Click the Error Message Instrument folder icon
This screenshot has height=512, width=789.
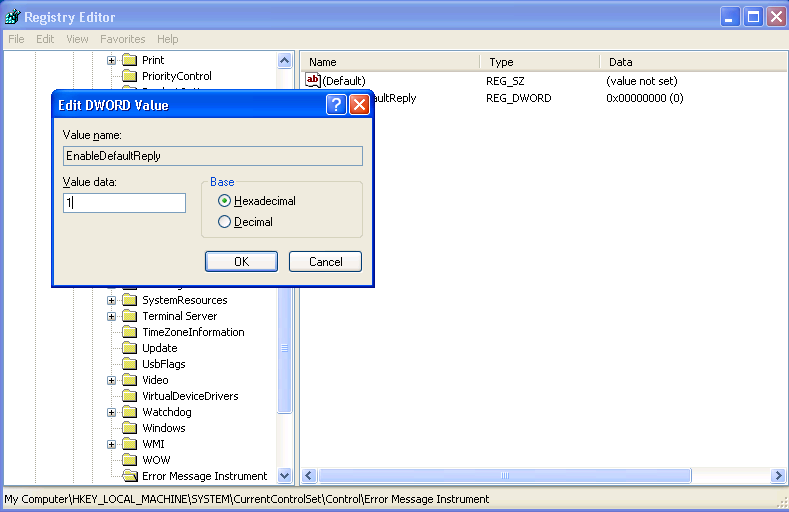[x=129, y=476]
